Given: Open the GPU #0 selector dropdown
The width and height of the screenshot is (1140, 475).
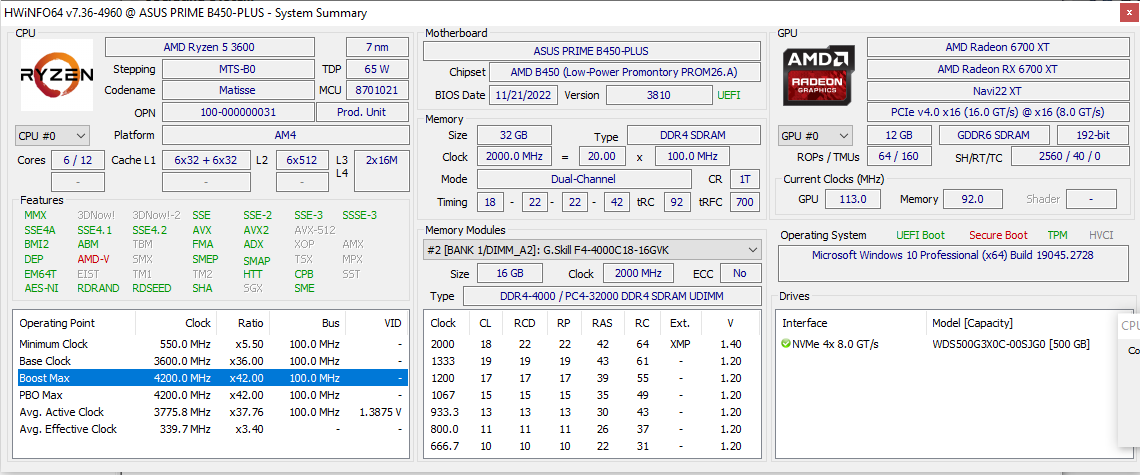Looking at the screenshot, I should tap(816, 135).
